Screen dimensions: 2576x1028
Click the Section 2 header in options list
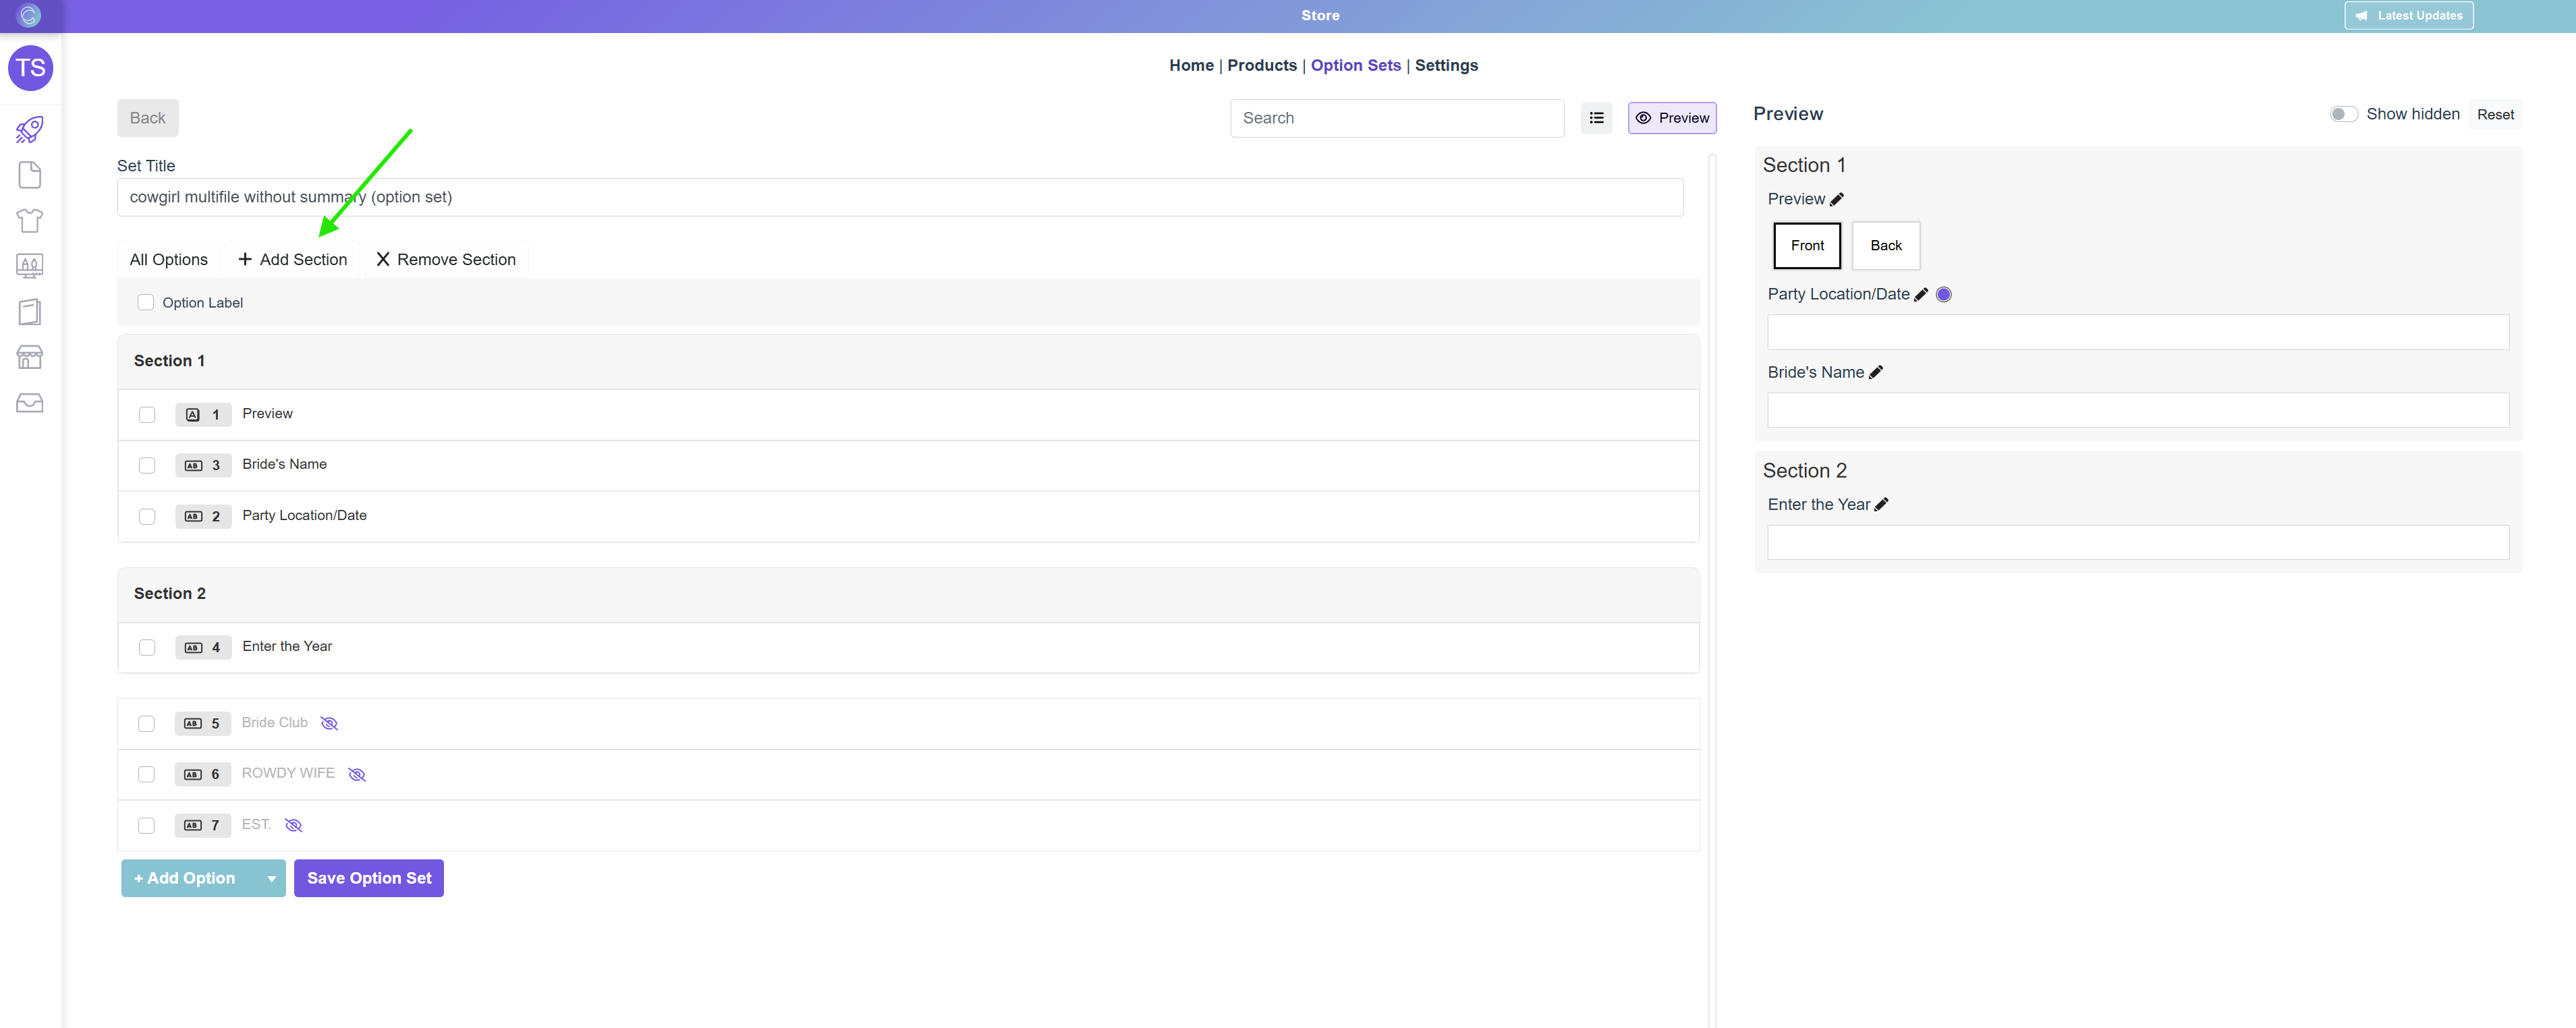170,594
